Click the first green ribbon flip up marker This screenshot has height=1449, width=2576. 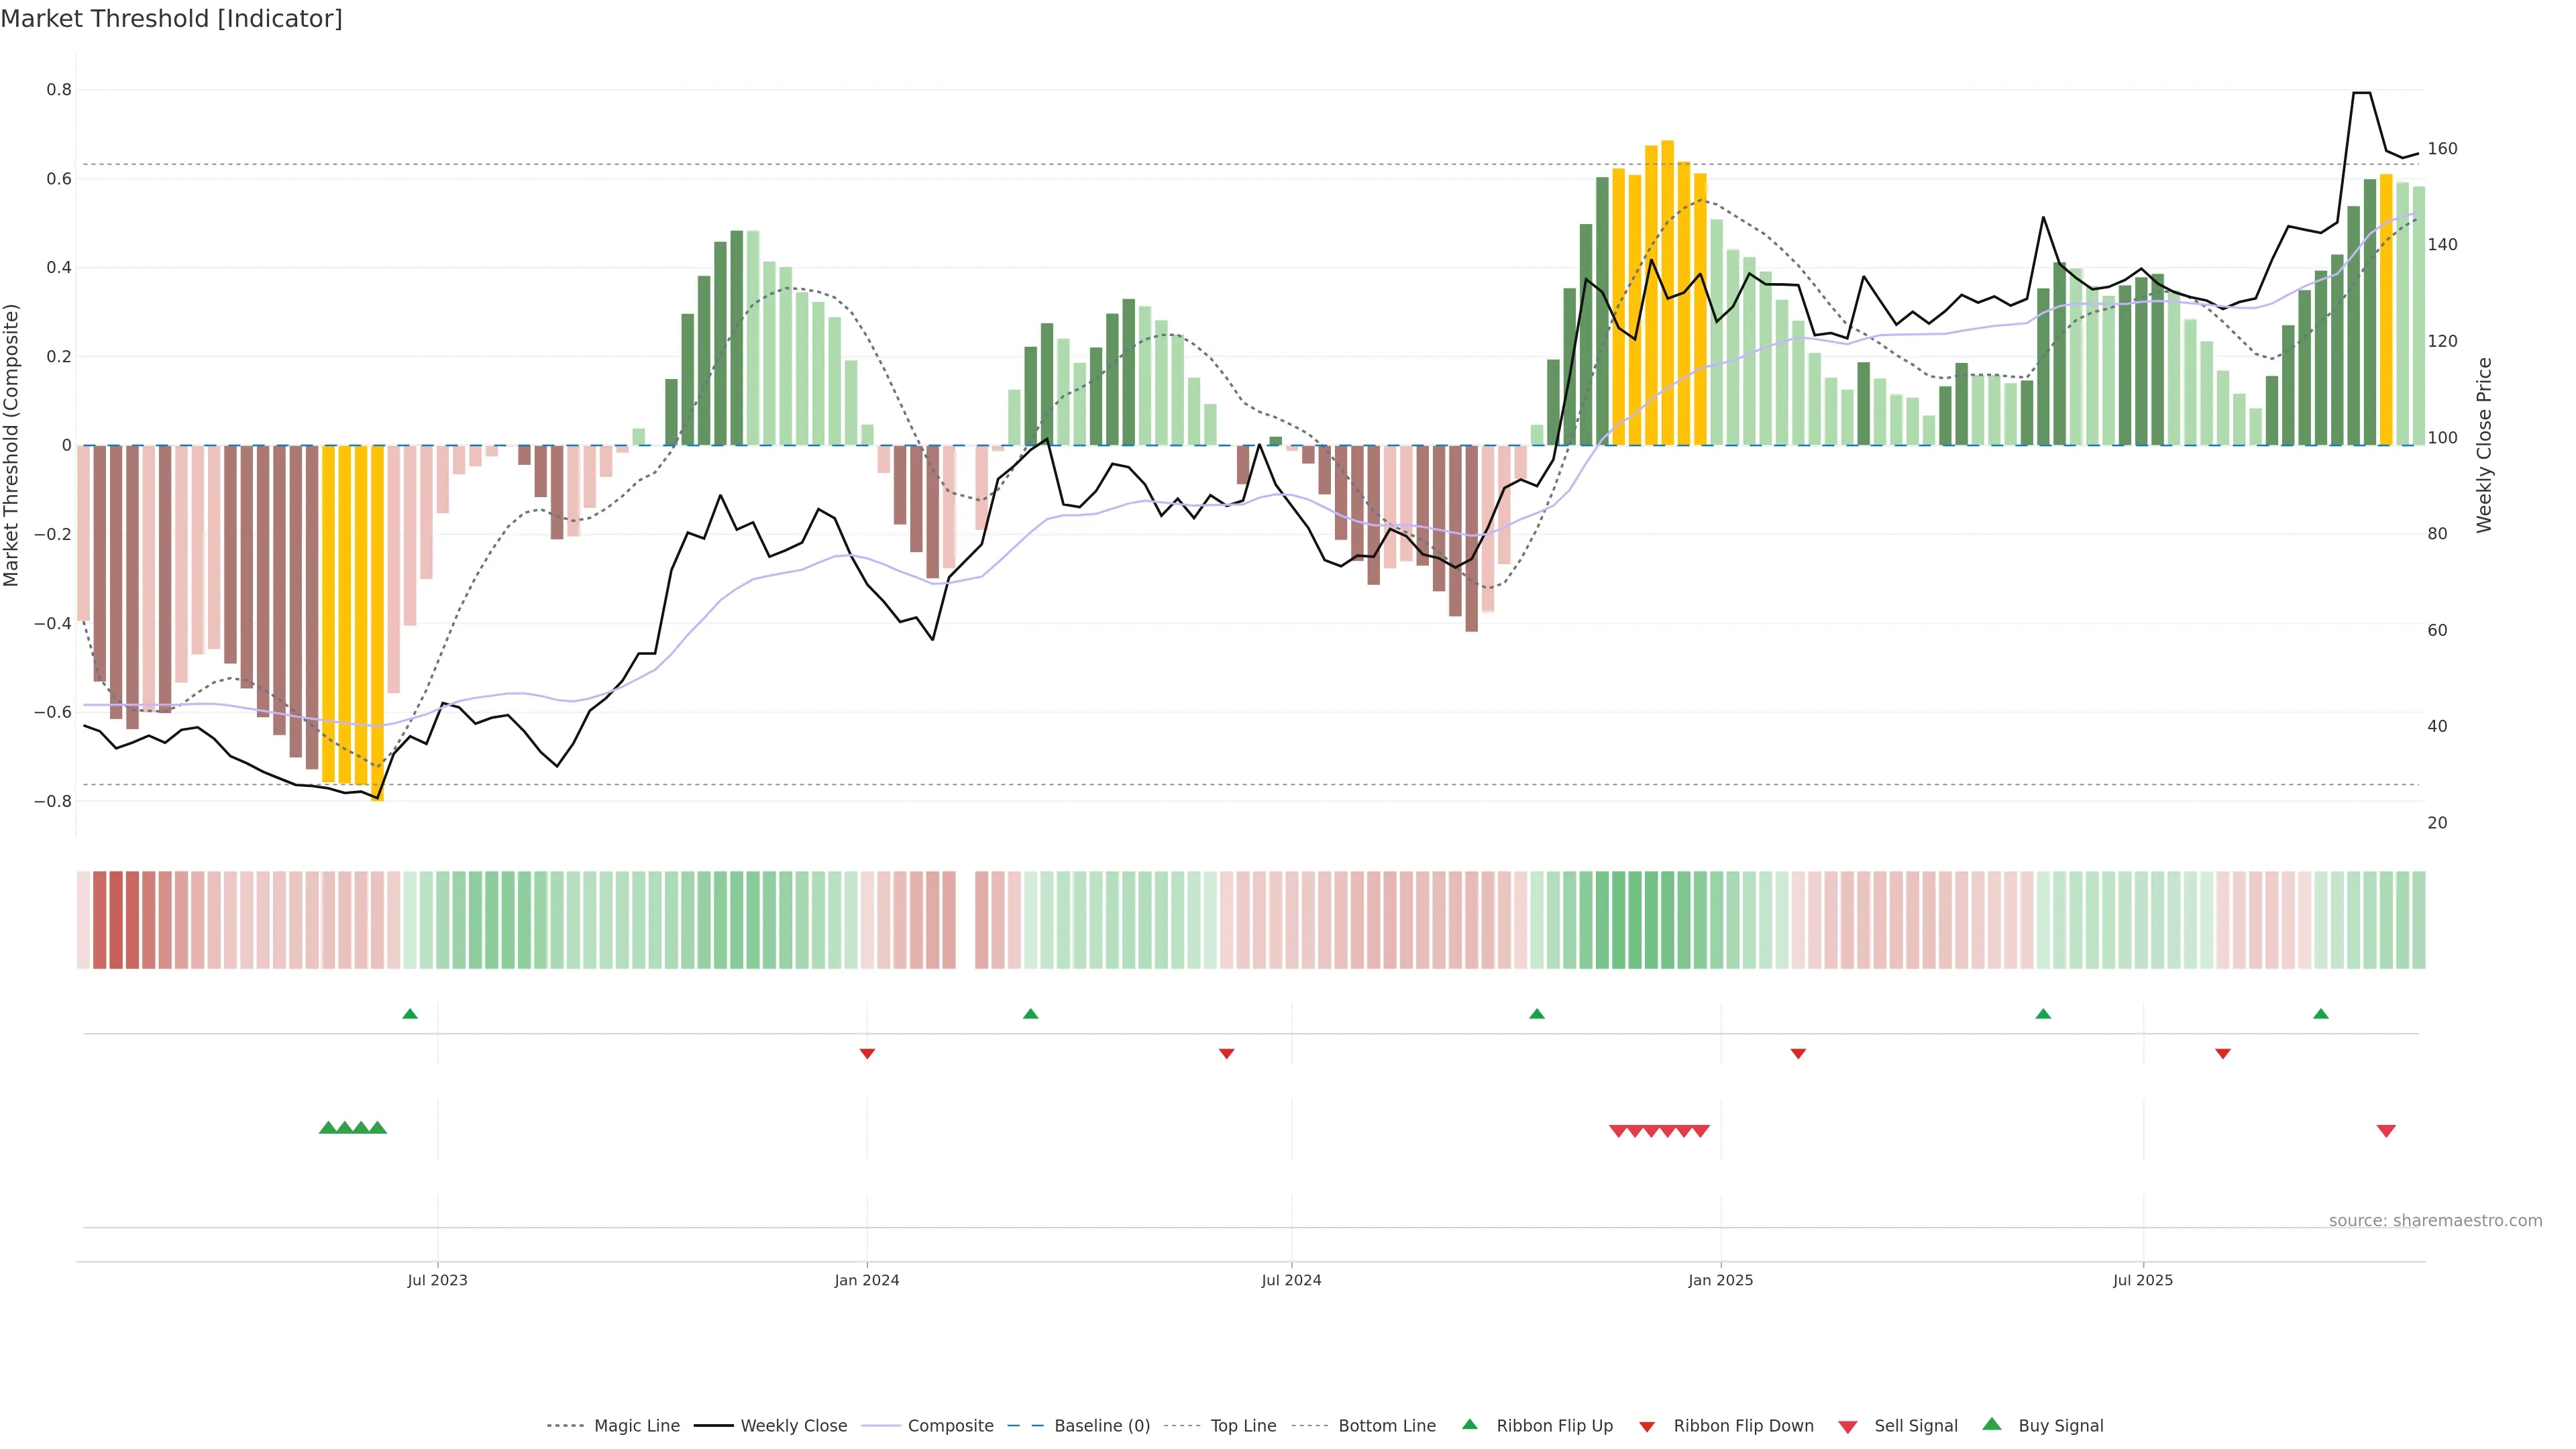tap(410, 1014)
